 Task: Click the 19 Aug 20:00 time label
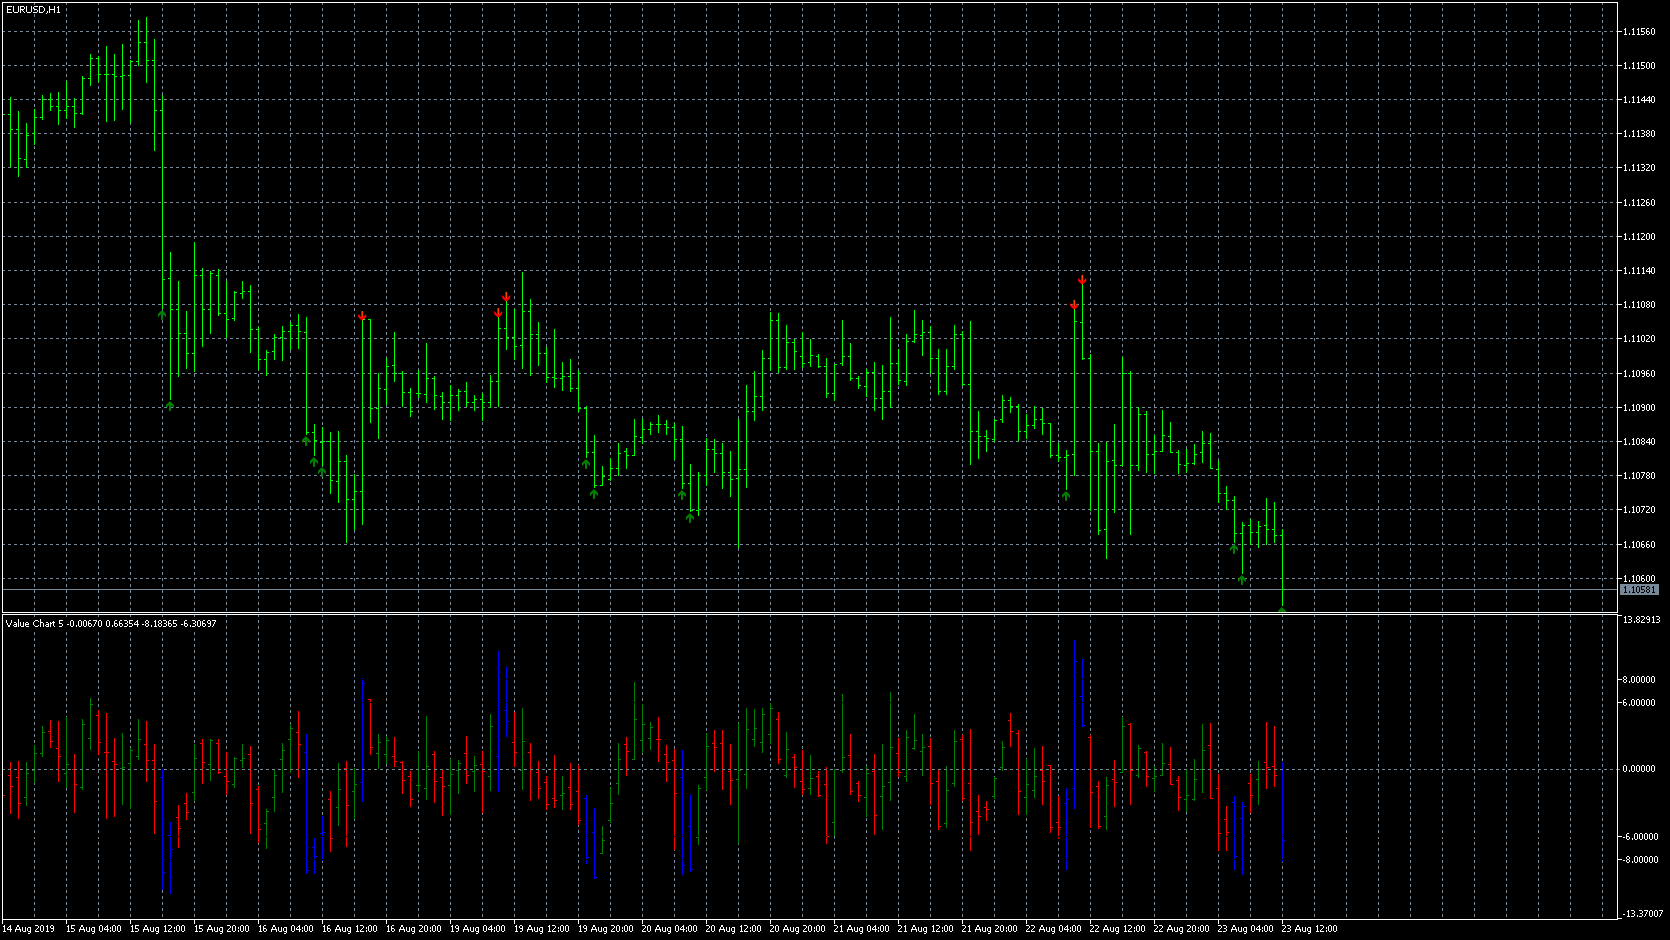click(606, 929)
